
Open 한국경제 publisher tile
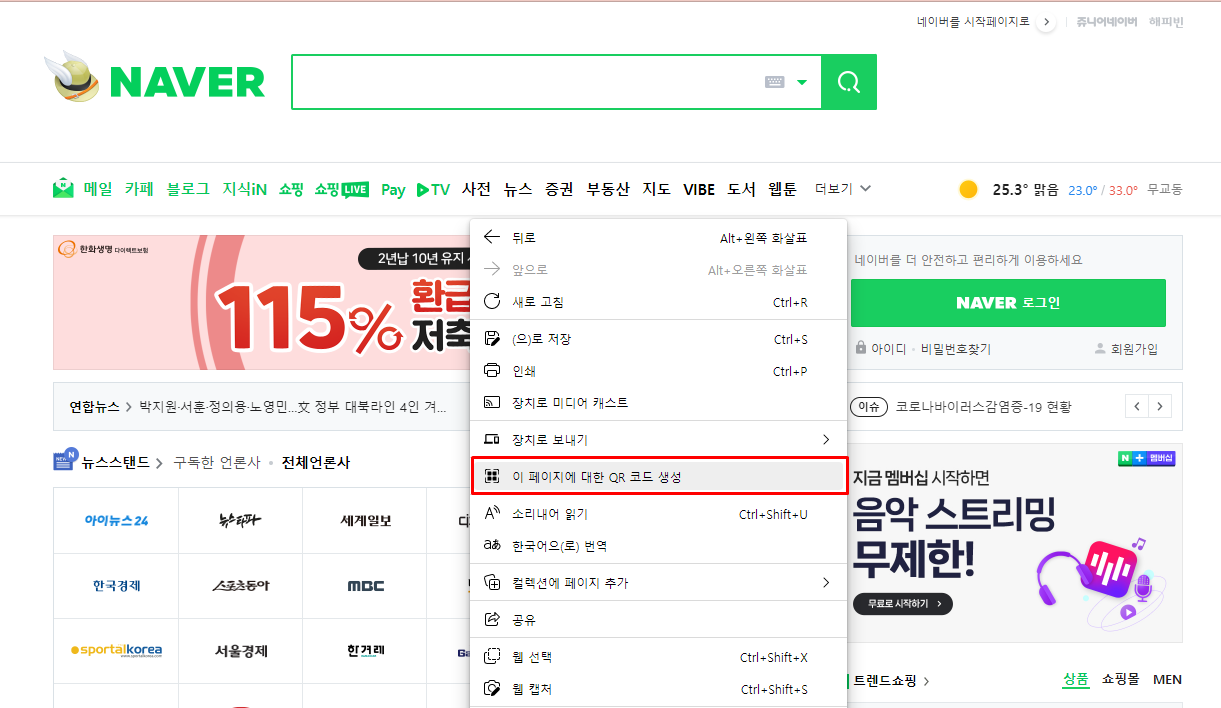pos(116,586)
